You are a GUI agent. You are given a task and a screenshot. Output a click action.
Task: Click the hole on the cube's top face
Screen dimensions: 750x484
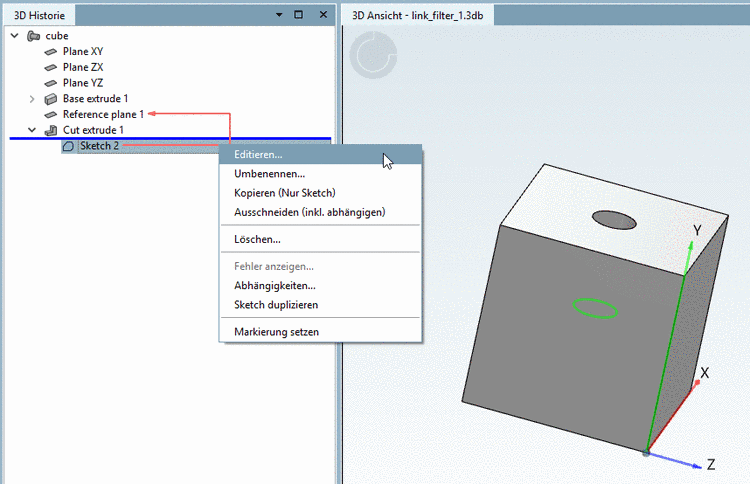coord(614,220)
